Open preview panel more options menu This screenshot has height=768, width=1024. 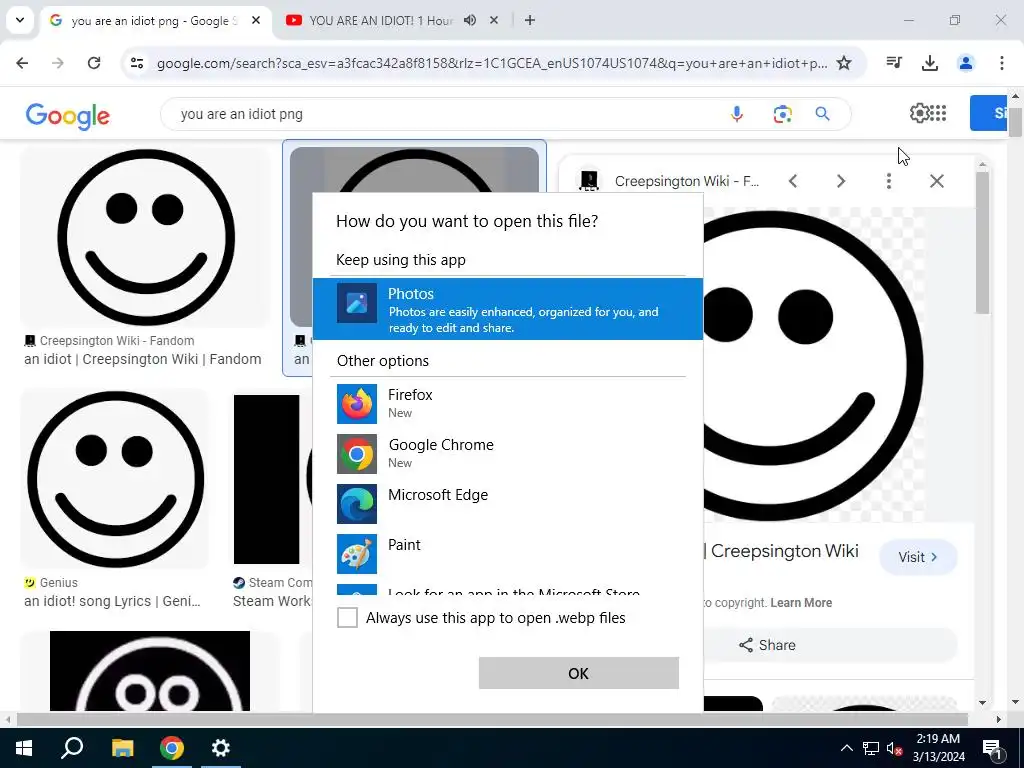tap(889, 181)
